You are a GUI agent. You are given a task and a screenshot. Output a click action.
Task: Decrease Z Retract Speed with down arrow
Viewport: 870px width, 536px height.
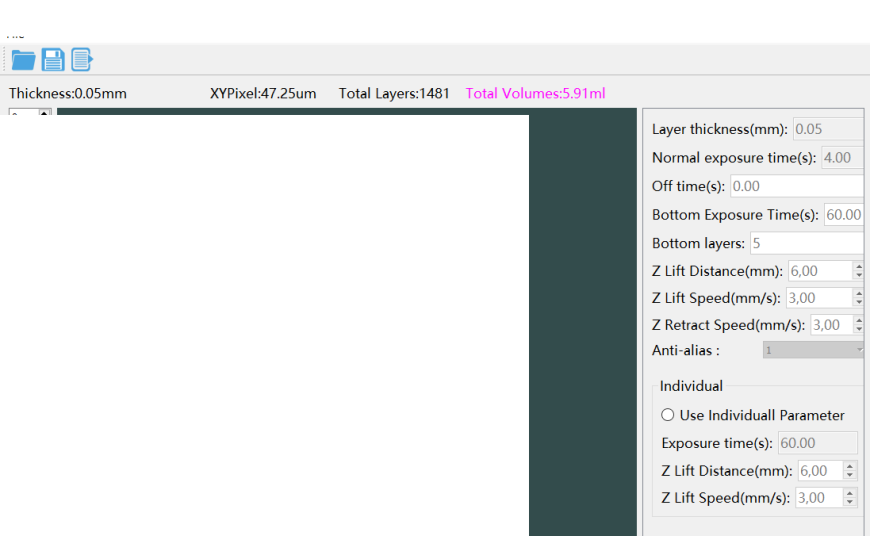coord(858,329)
